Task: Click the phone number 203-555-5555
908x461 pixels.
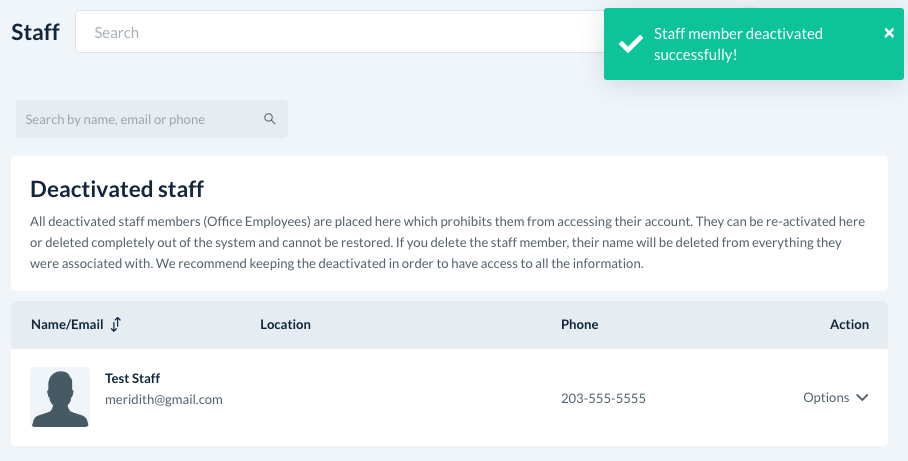Action: click(x=603, y=398)
